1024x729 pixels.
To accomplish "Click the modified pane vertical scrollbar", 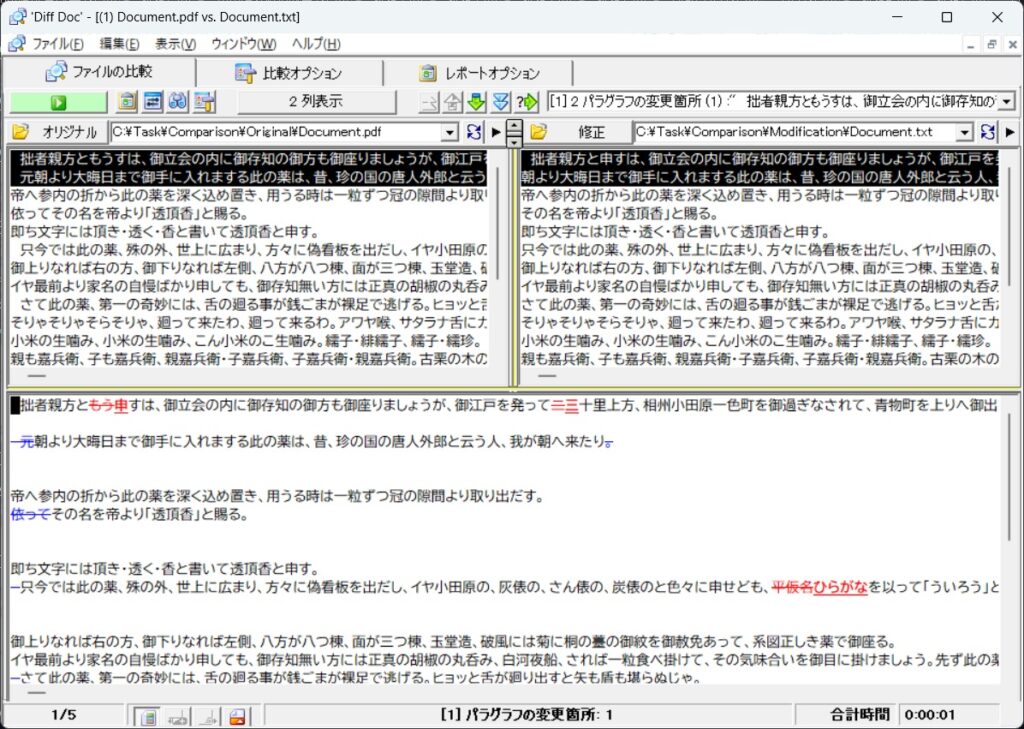I will tap(1010, 227).
